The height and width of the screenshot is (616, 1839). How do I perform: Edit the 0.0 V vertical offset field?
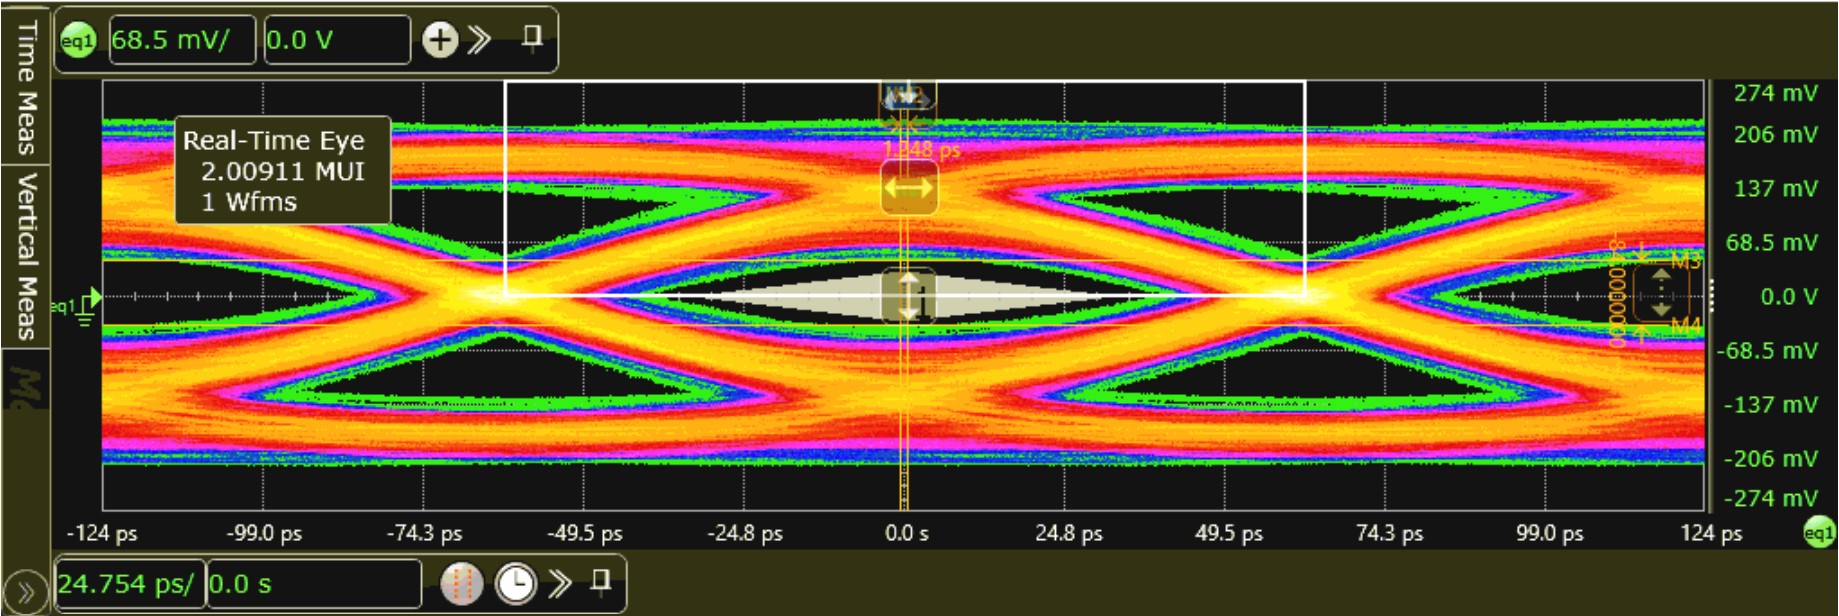336,41
